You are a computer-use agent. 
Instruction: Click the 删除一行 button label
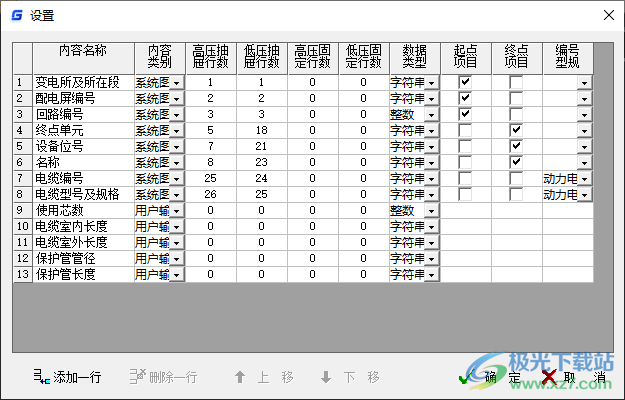pos(173,377)
